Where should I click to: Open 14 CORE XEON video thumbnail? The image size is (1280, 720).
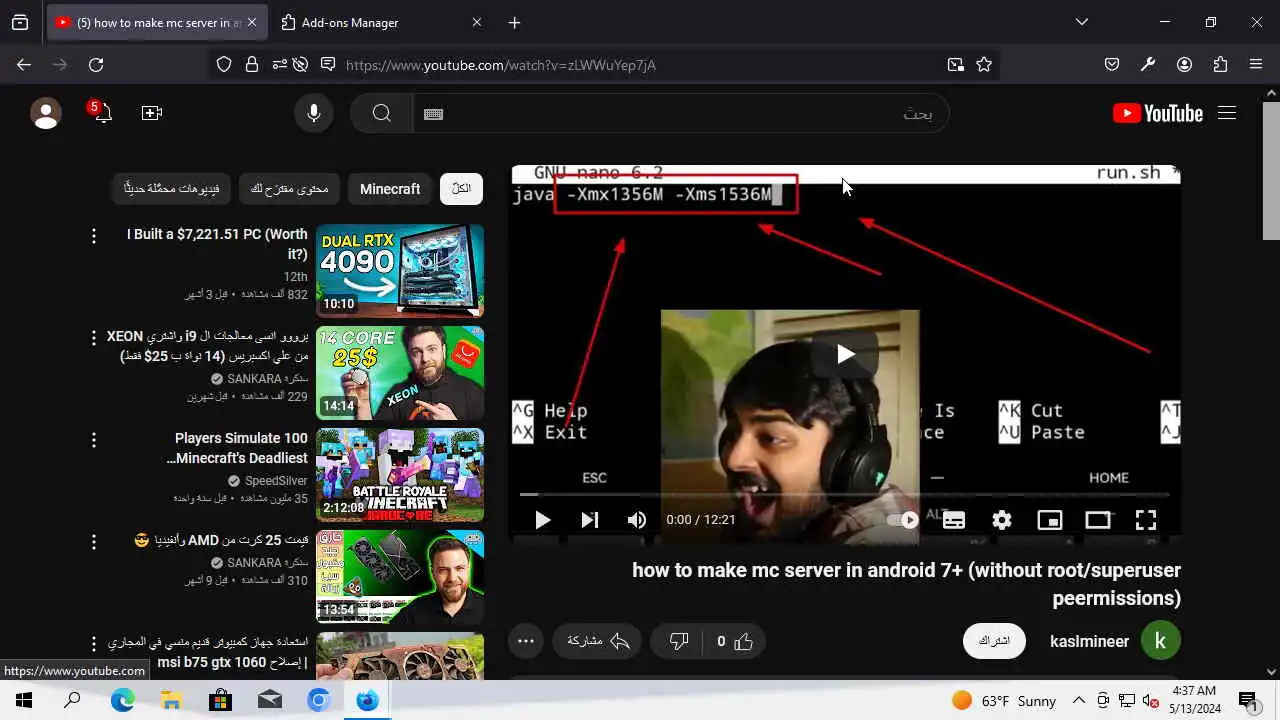(x=400, y=373)
